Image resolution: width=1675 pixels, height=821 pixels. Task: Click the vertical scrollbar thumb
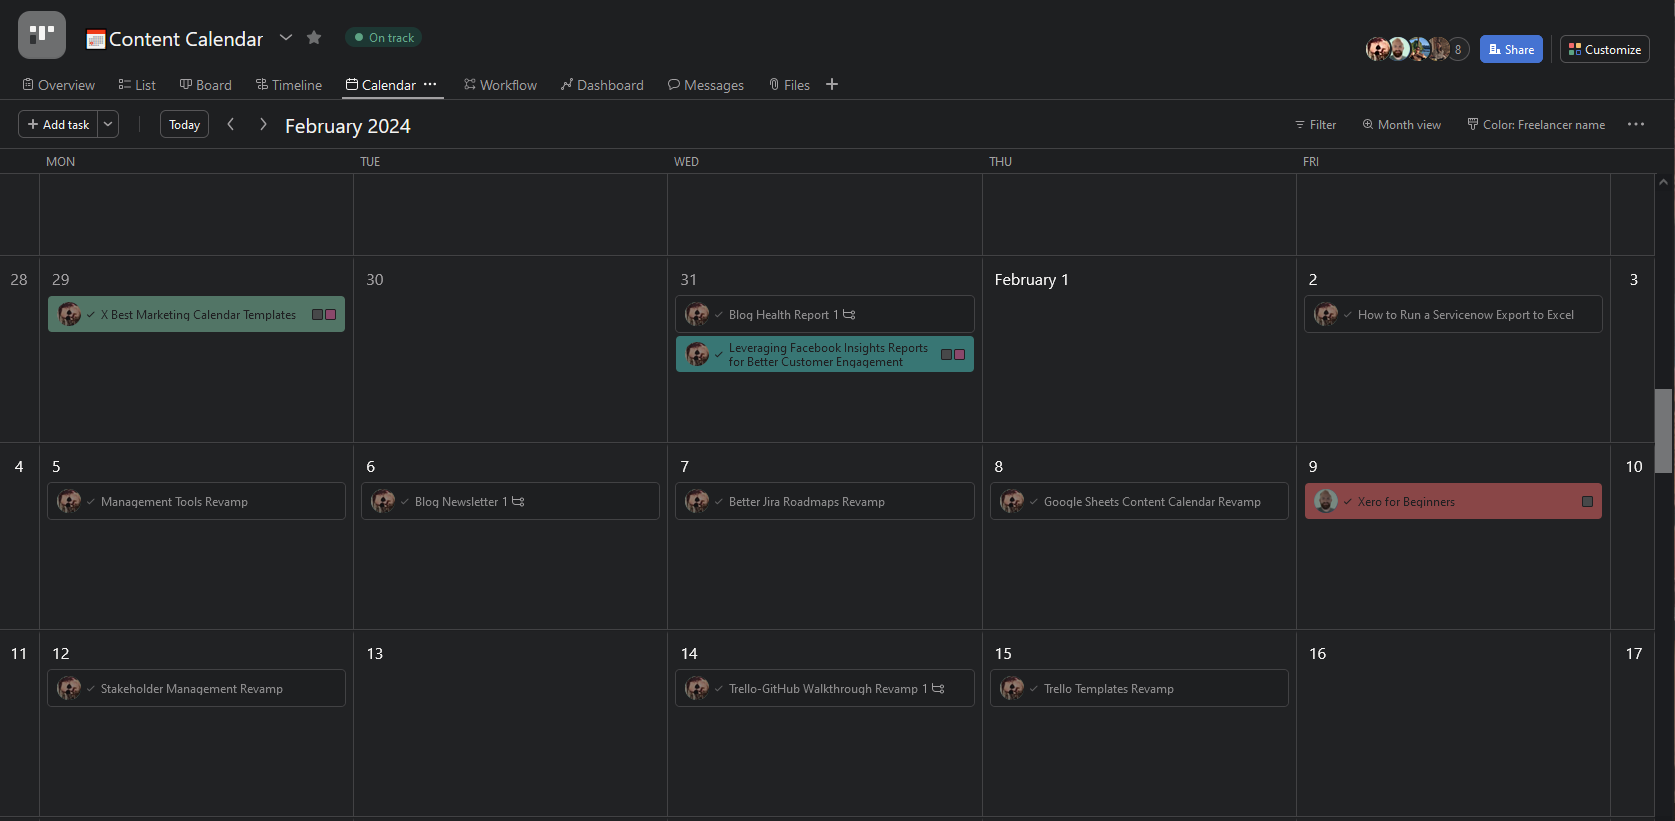(x=1663, y=430)
